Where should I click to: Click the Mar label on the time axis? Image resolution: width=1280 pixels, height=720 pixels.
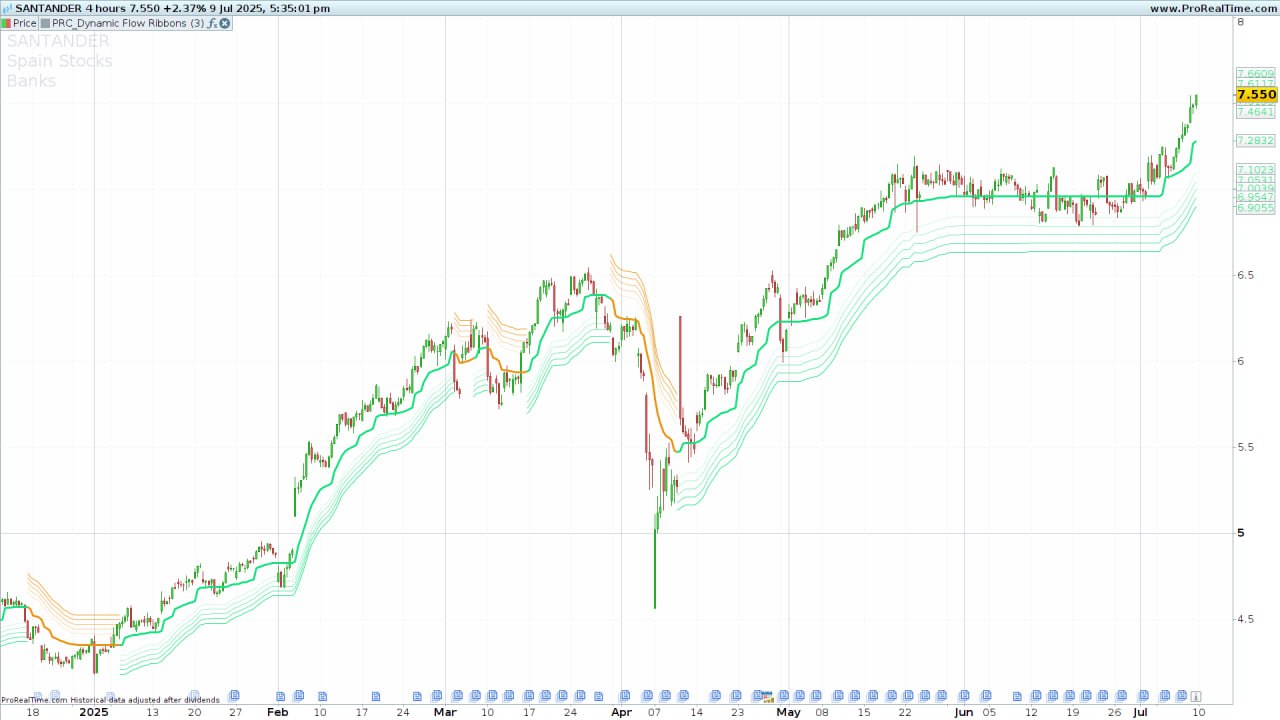(445, 712)
